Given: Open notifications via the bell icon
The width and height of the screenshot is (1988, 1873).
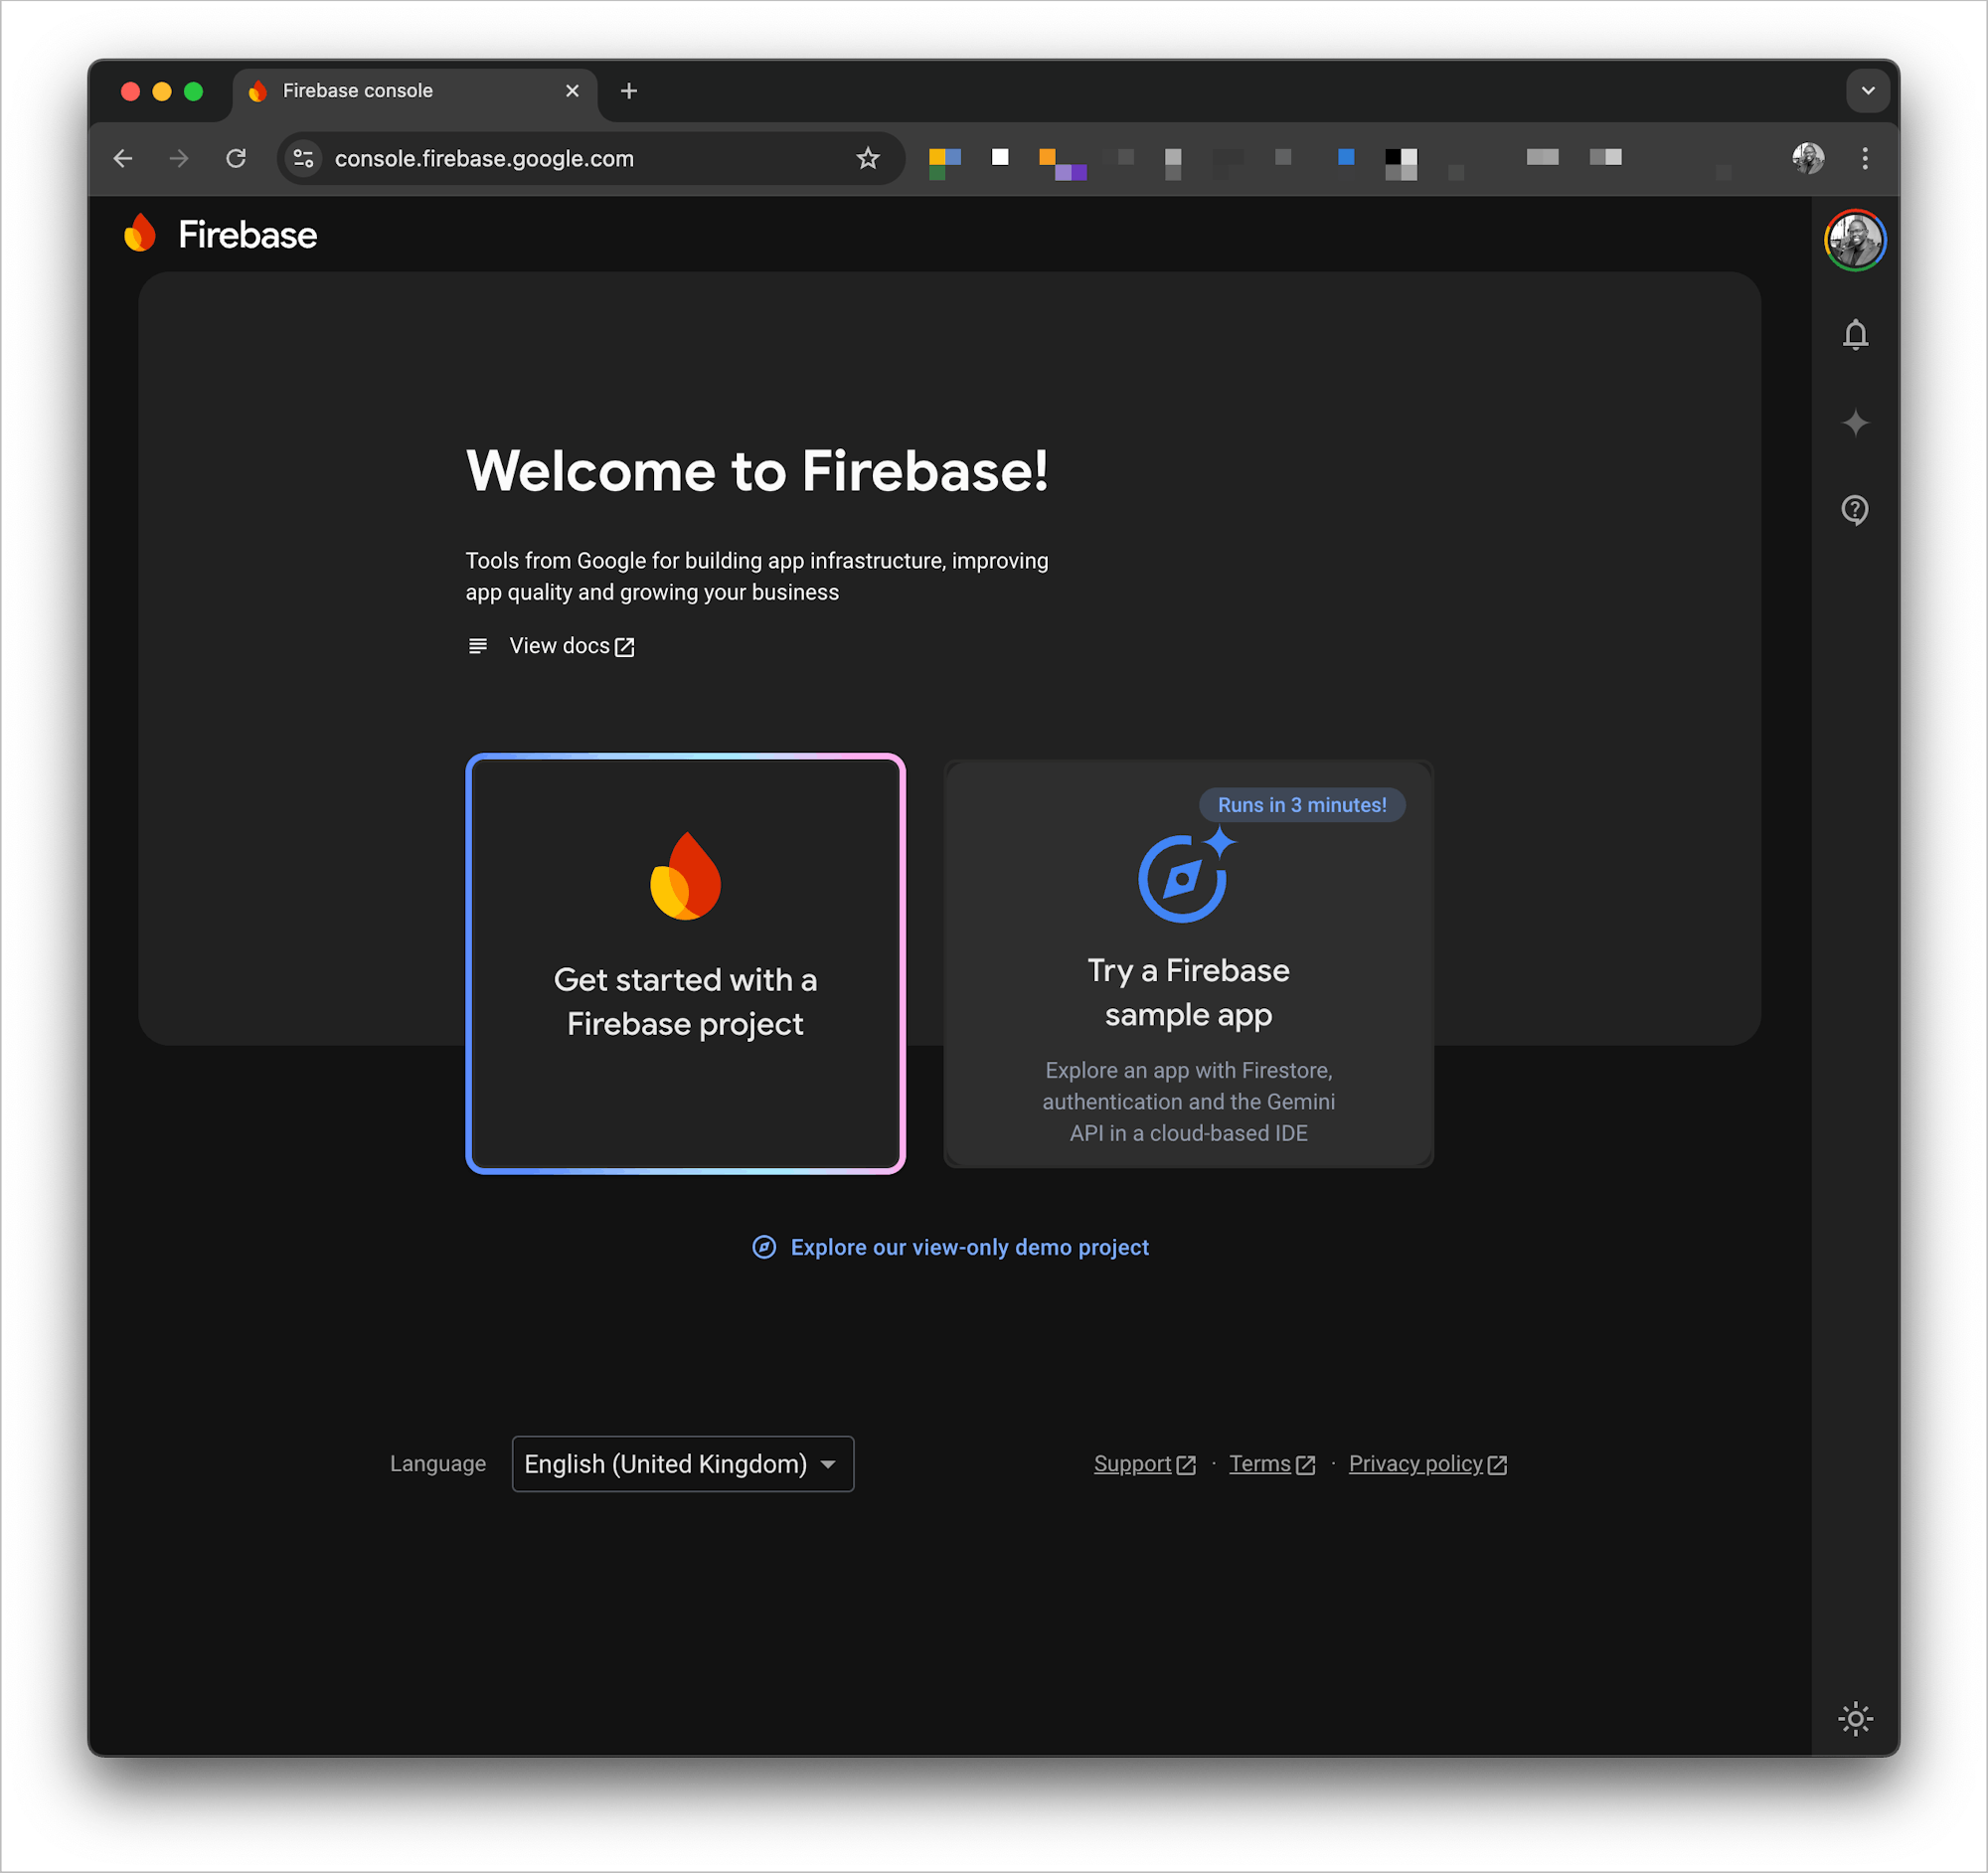Looking at the screenshot, I should (1855, 335).
